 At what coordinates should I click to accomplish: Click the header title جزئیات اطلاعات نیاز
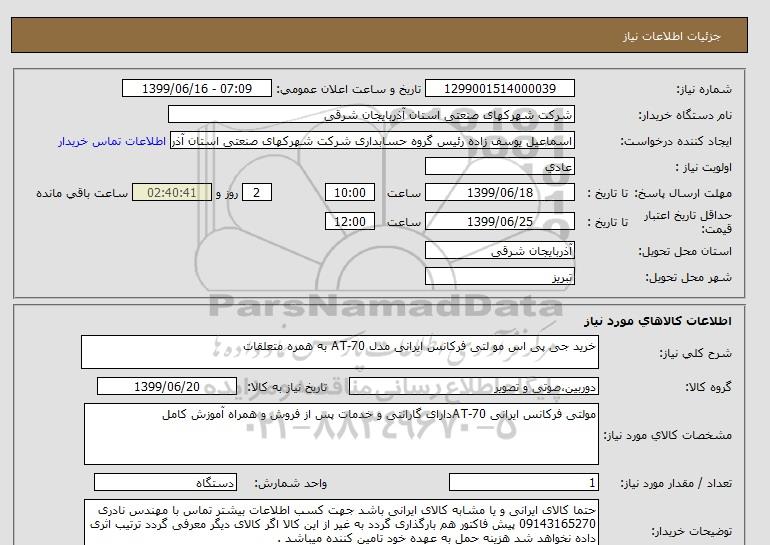click(x=671, y=36)
